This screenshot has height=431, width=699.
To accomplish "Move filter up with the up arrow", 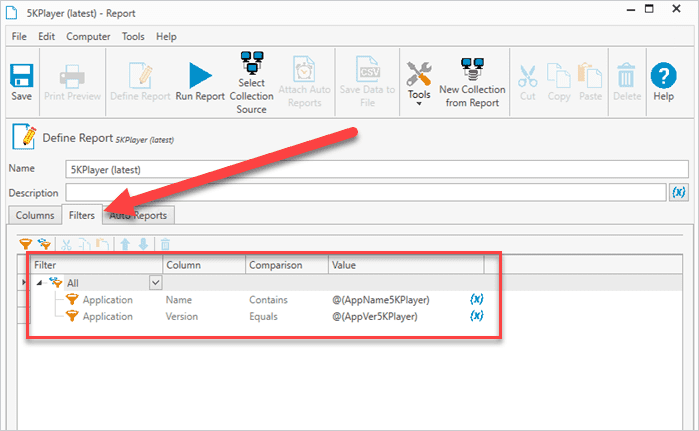I will (x=125, y=244).
